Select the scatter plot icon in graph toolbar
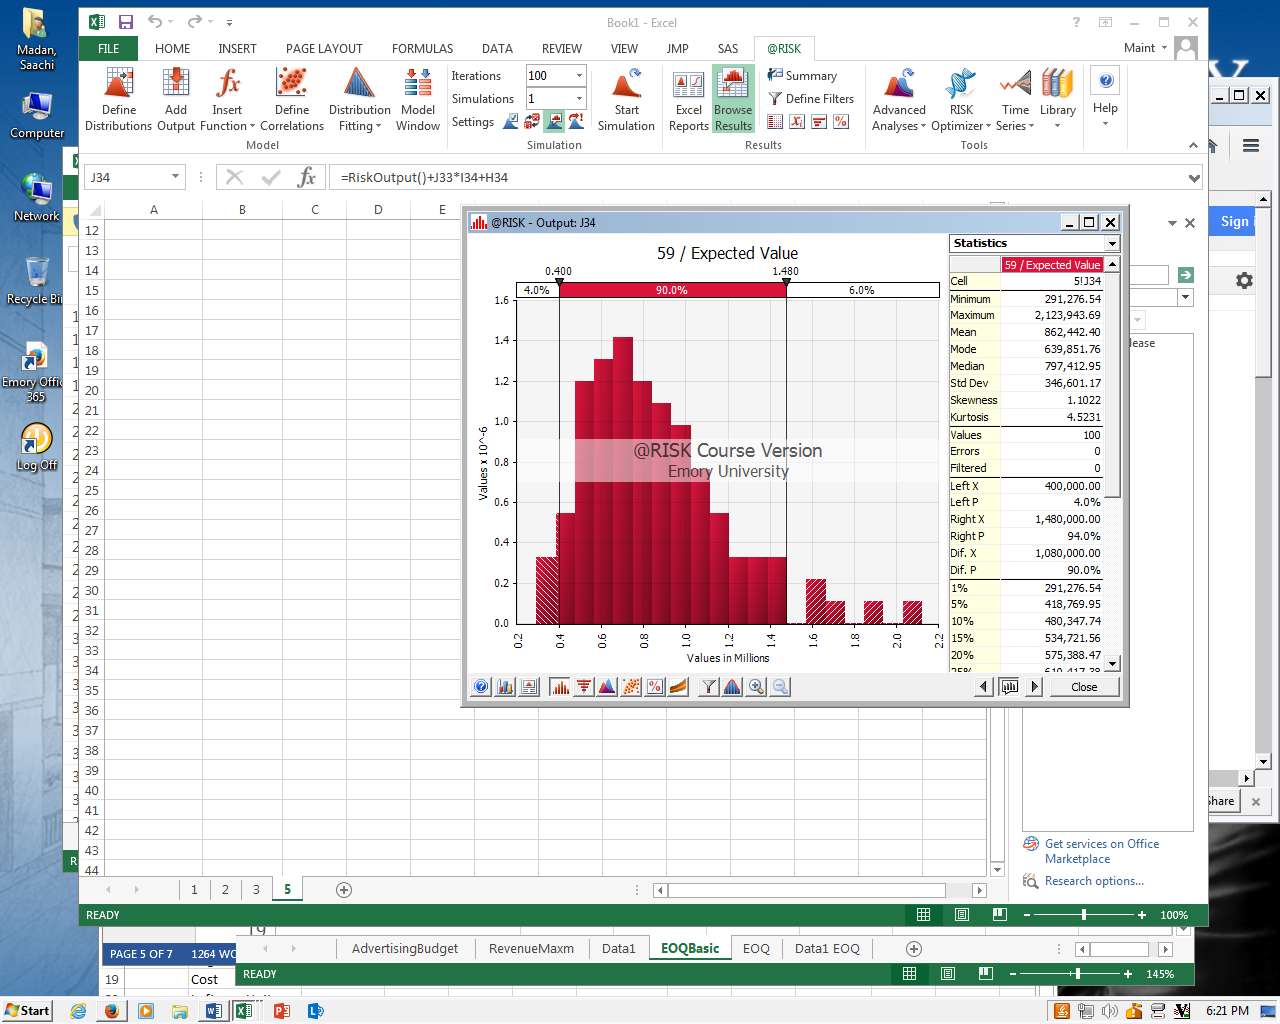1280x1024 pixels. pyautogui.click(x=631, y=687)
